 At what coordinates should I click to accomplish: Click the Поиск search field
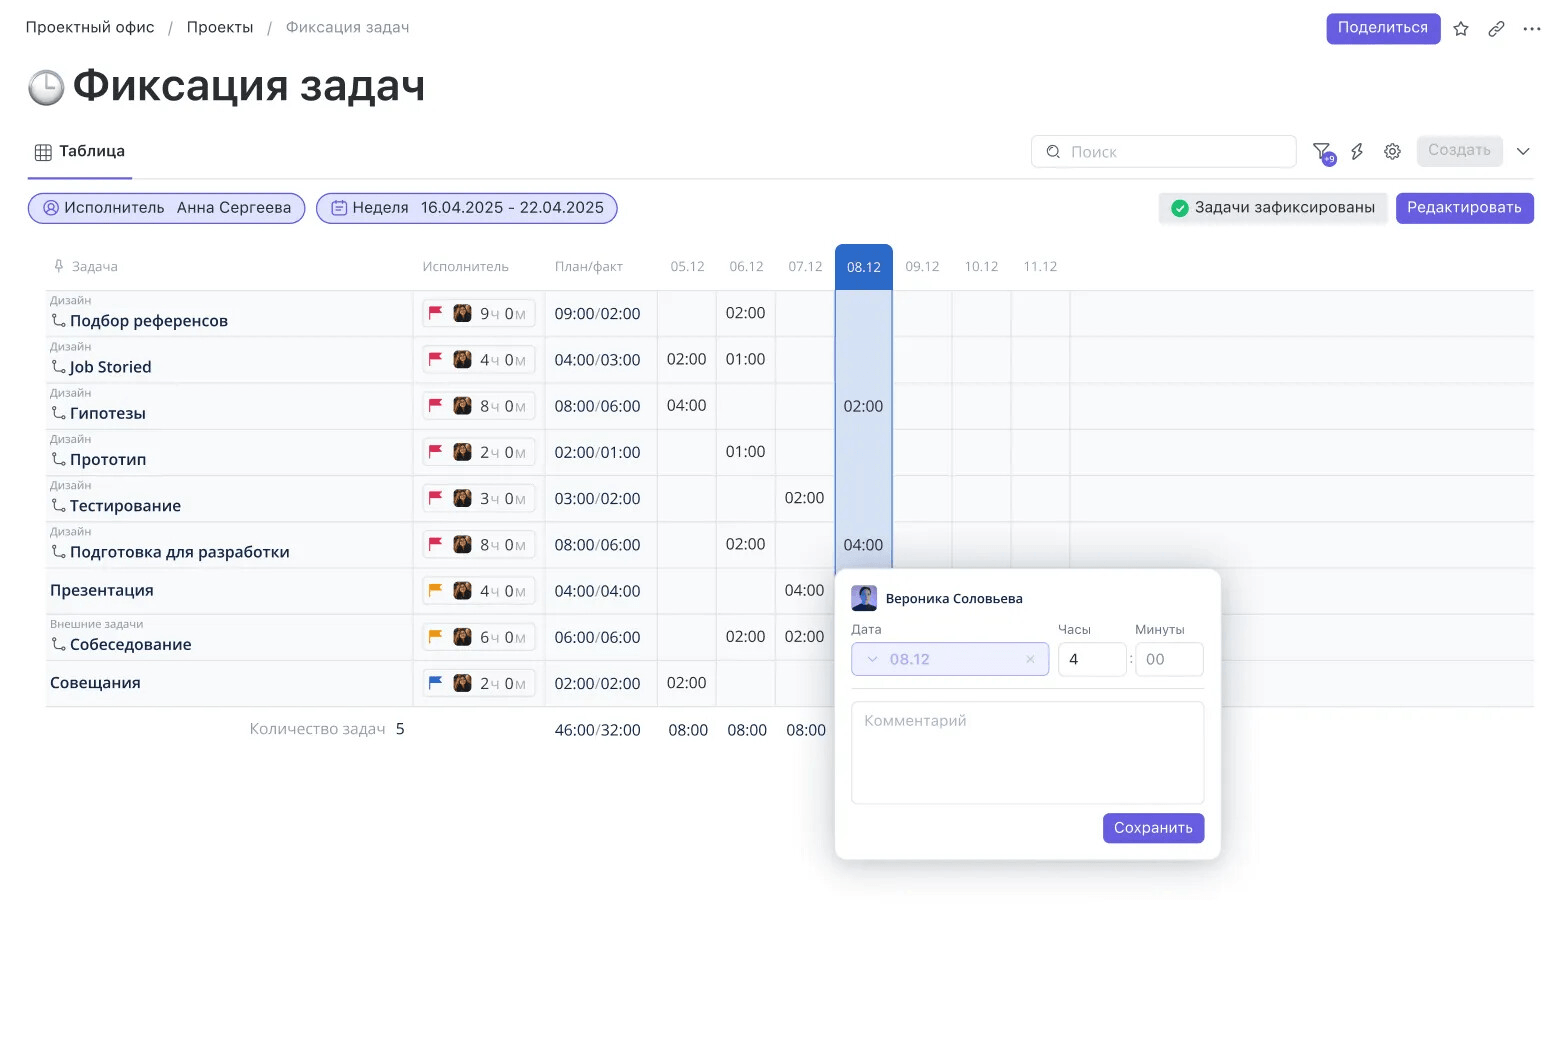(x=1164, y=152)
